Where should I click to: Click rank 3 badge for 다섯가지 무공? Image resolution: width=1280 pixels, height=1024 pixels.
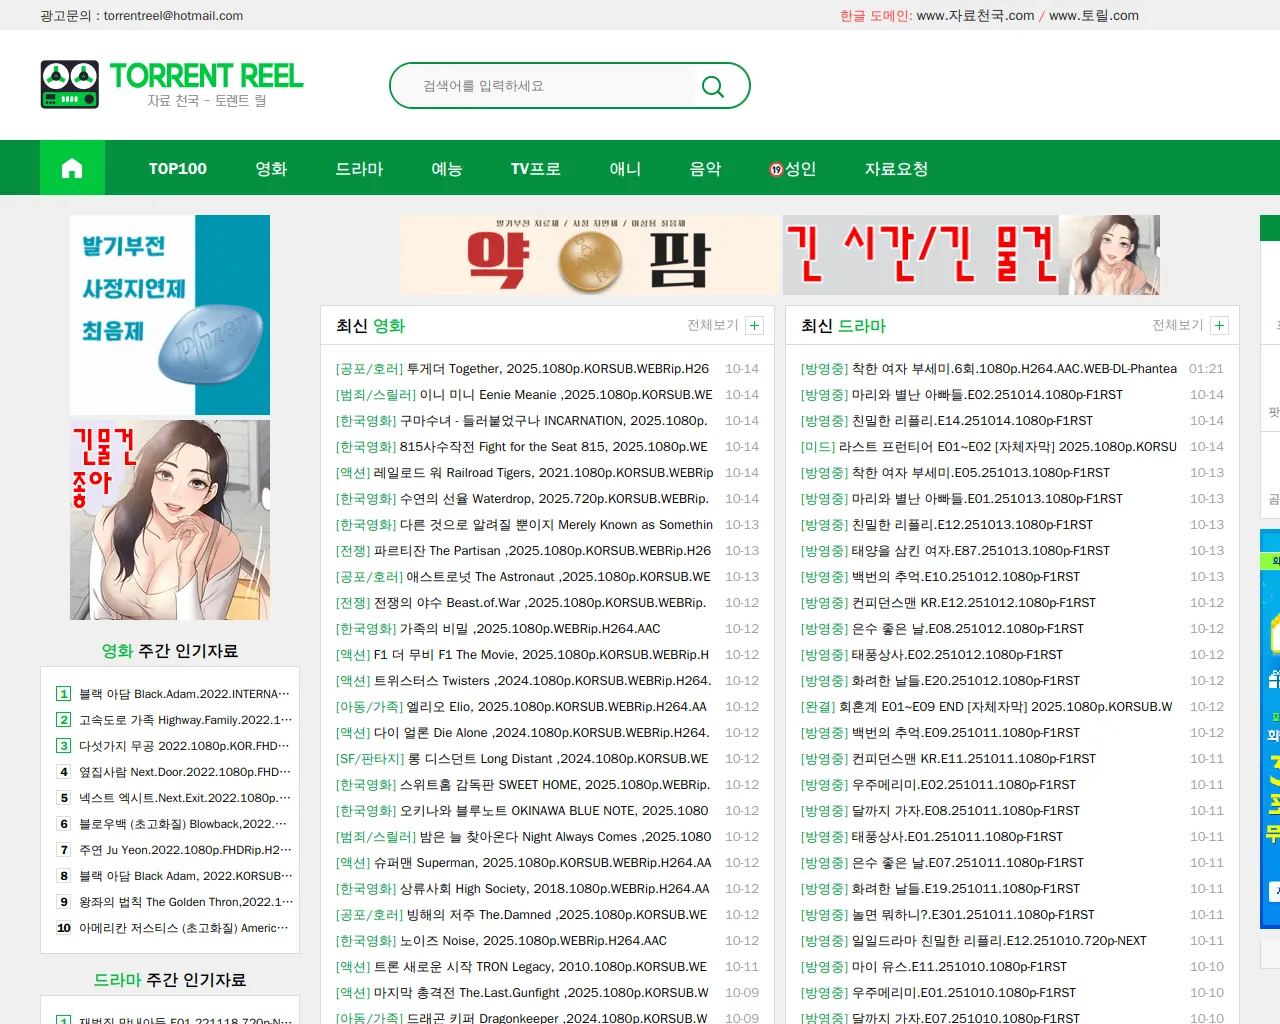64,746
